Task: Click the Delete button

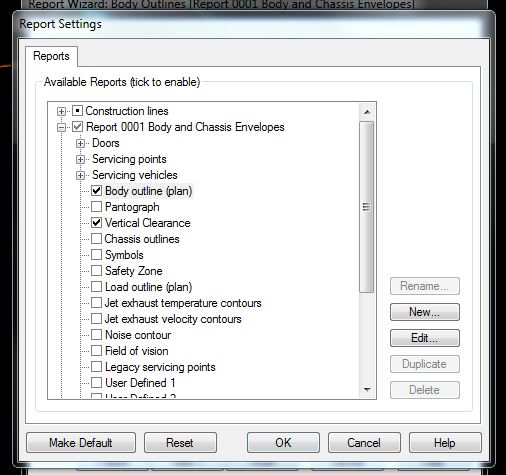Action: tap(425, 390)
